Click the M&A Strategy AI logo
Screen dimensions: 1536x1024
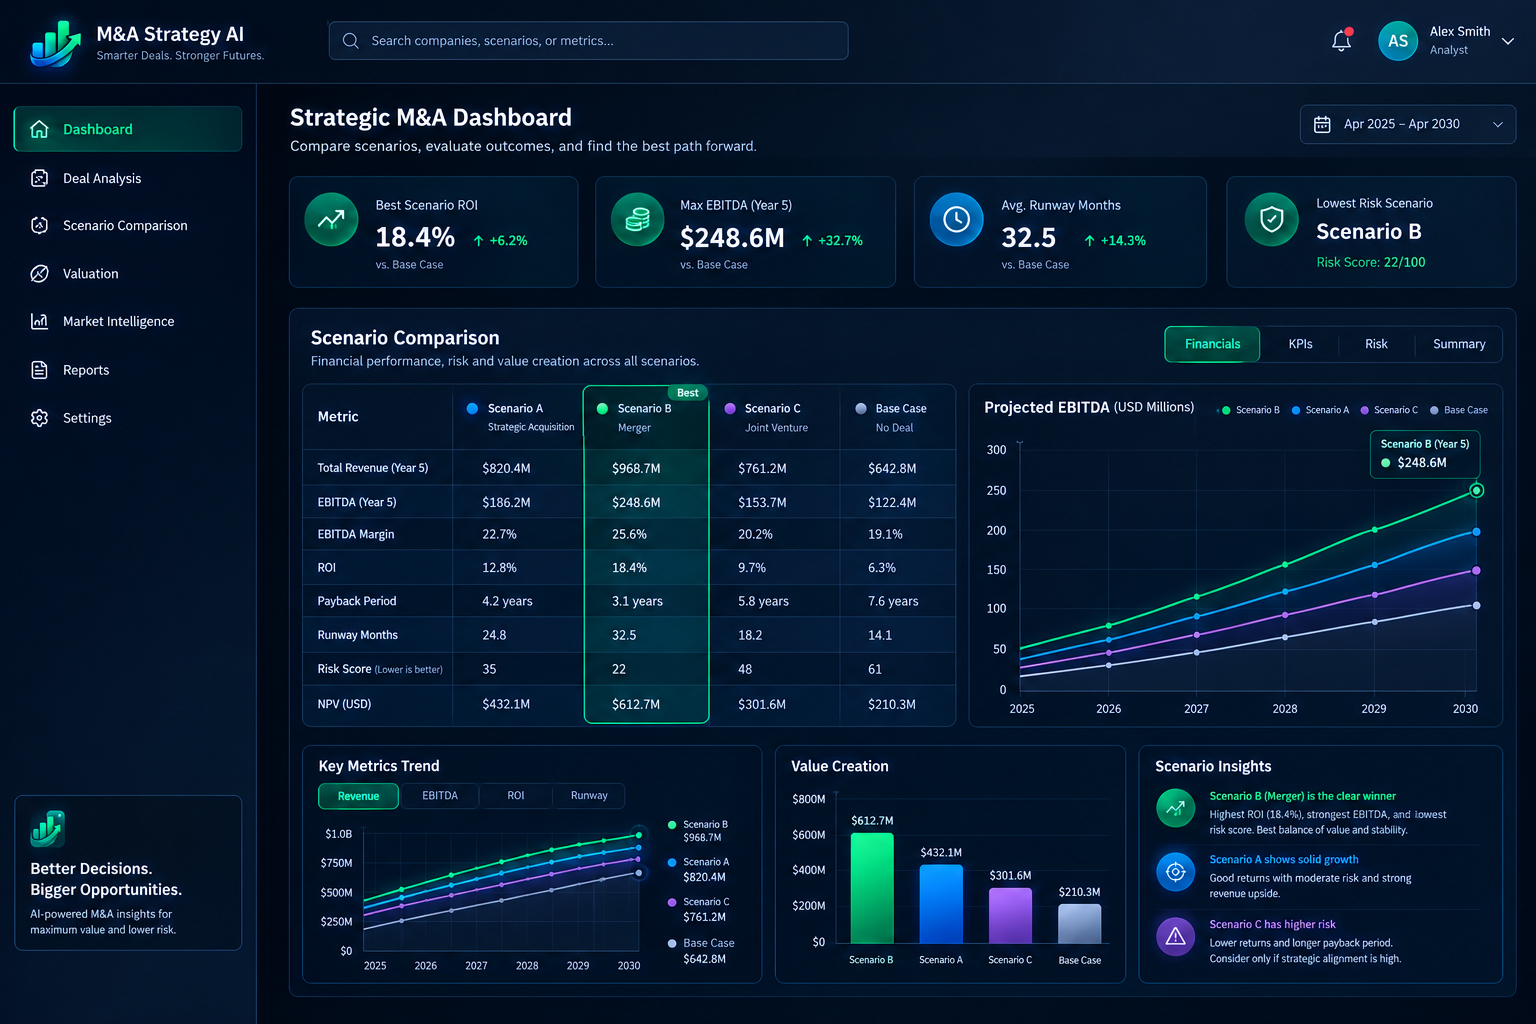(x=55, y=43)
